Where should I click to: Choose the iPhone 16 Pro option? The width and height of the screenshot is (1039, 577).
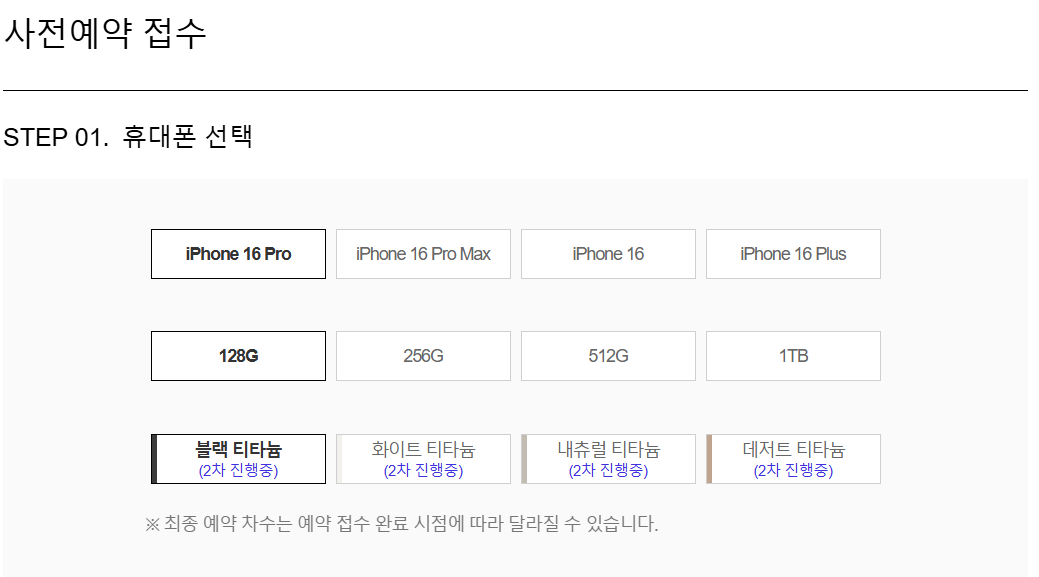[x=238, y=254]
